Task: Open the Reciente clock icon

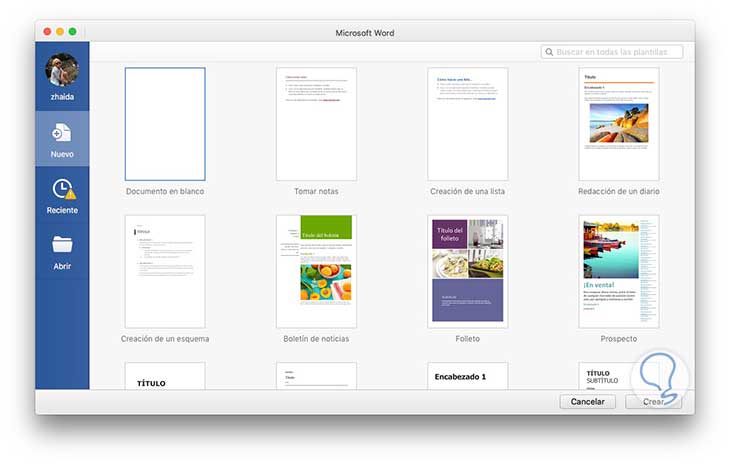Action: click(x=63, y=189)
